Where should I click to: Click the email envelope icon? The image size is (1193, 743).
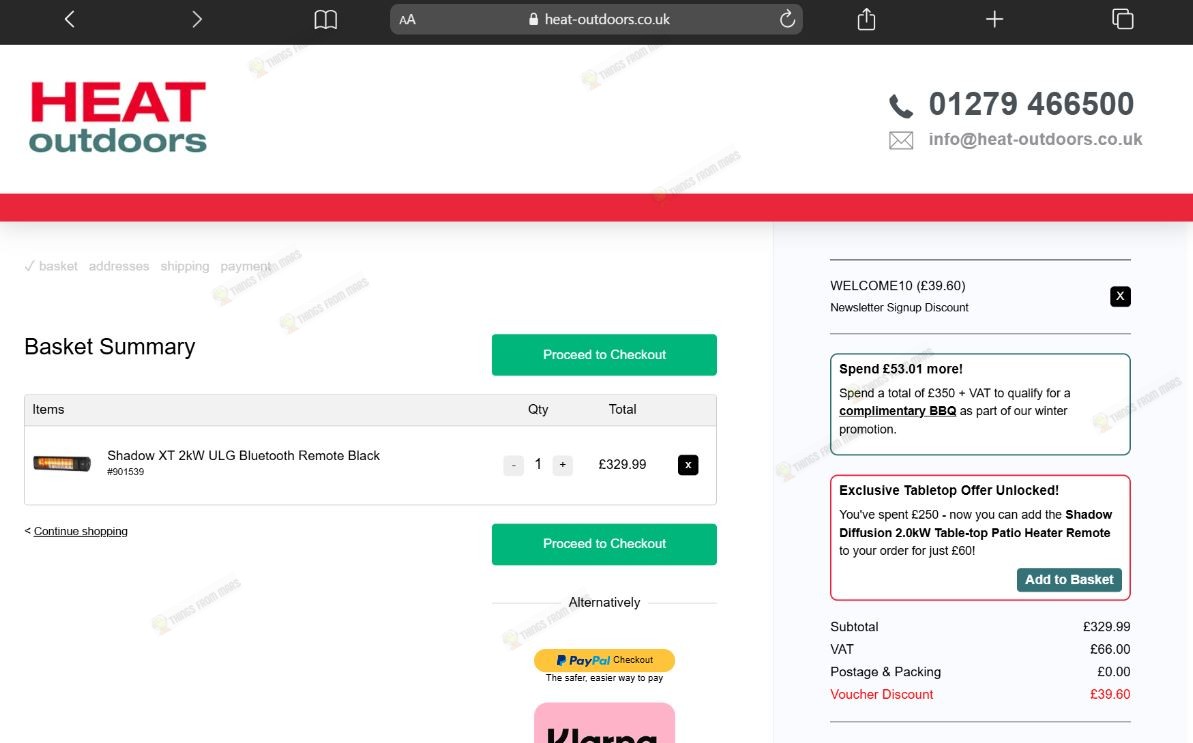(x=901, y=141)
